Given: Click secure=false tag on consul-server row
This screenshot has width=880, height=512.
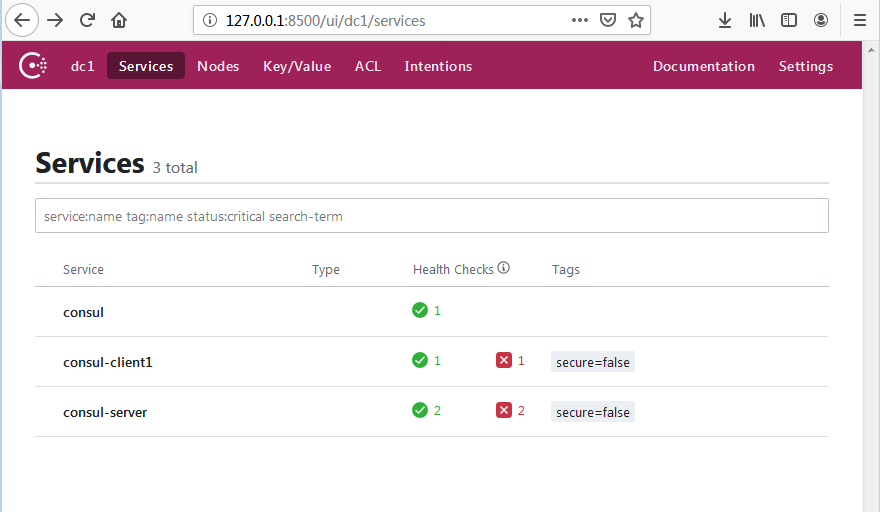Looking at the screenshot, I should pos(593,412).
